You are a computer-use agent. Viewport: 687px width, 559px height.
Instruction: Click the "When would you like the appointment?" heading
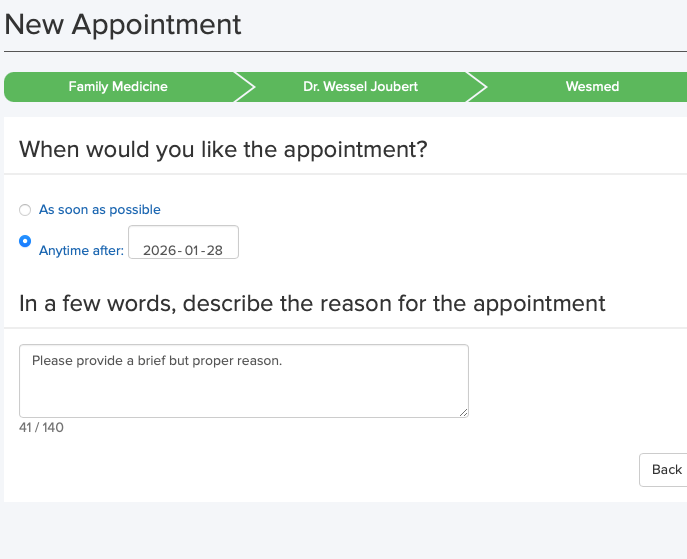[223, 150]
